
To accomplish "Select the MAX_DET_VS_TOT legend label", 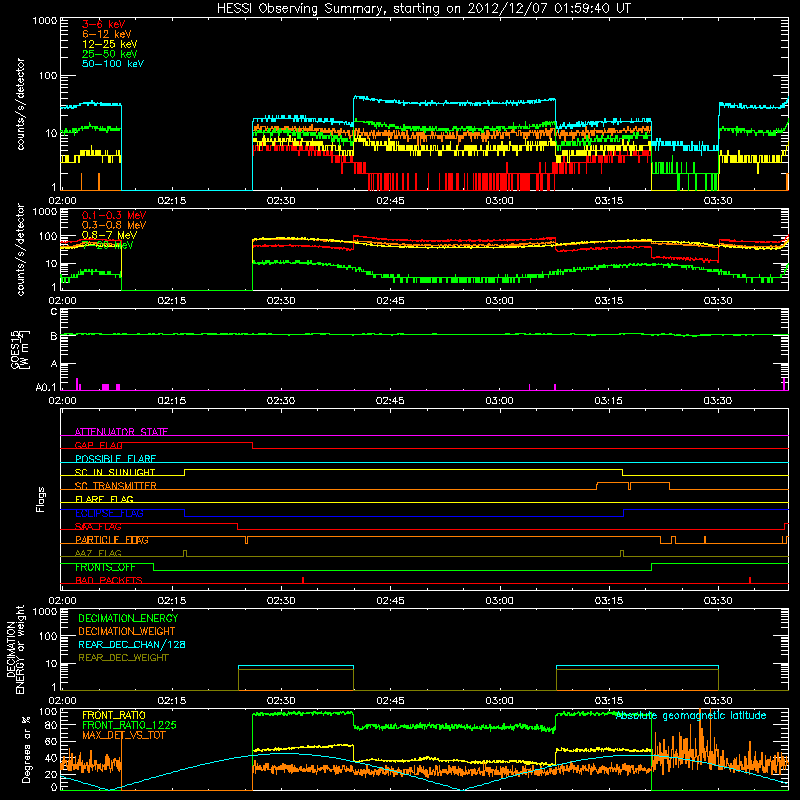I will [124, 735].
